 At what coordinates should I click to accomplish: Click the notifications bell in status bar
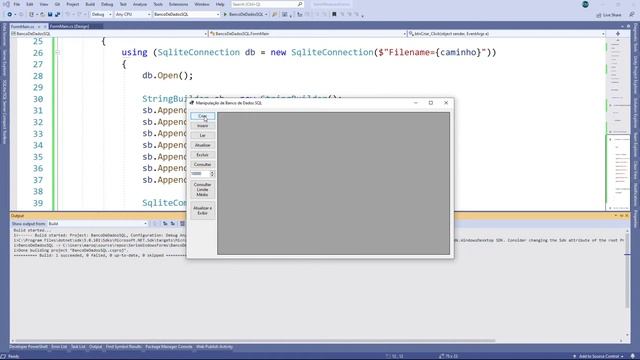click(x=633, y=356)
